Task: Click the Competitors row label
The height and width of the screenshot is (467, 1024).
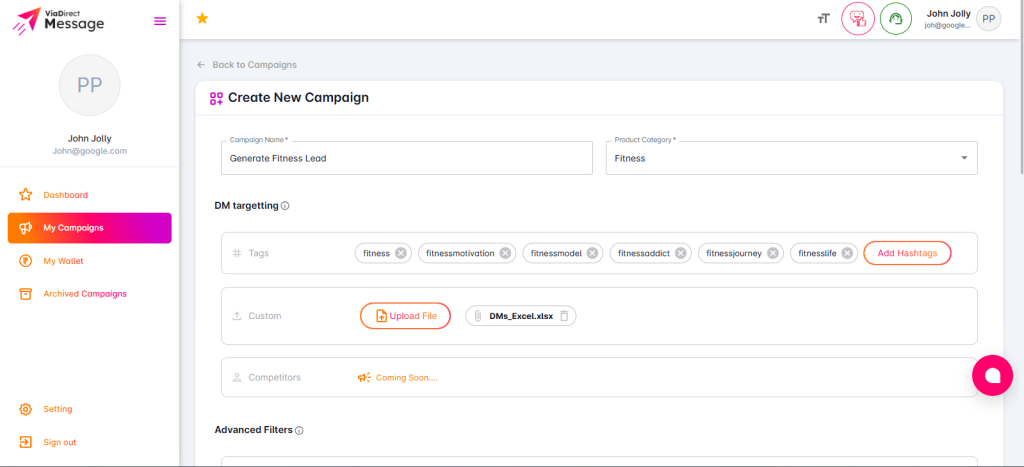Action: tap(274, 378)
